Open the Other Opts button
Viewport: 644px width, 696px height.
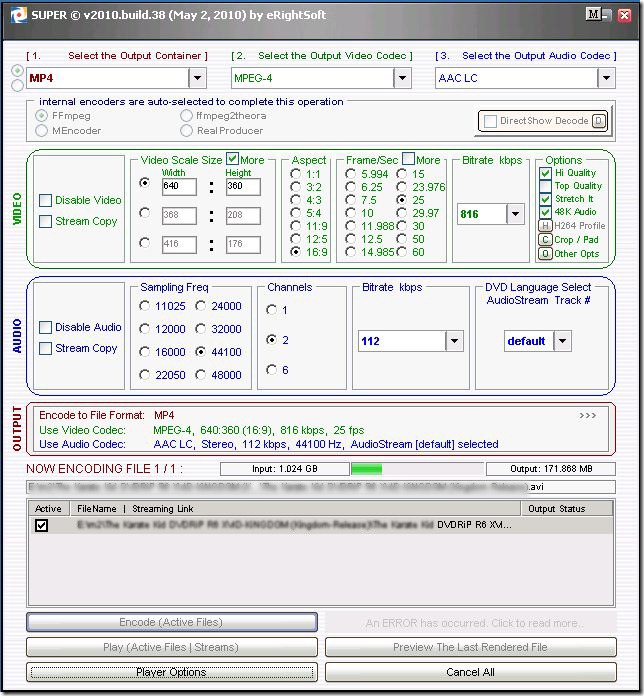point(545,254)
